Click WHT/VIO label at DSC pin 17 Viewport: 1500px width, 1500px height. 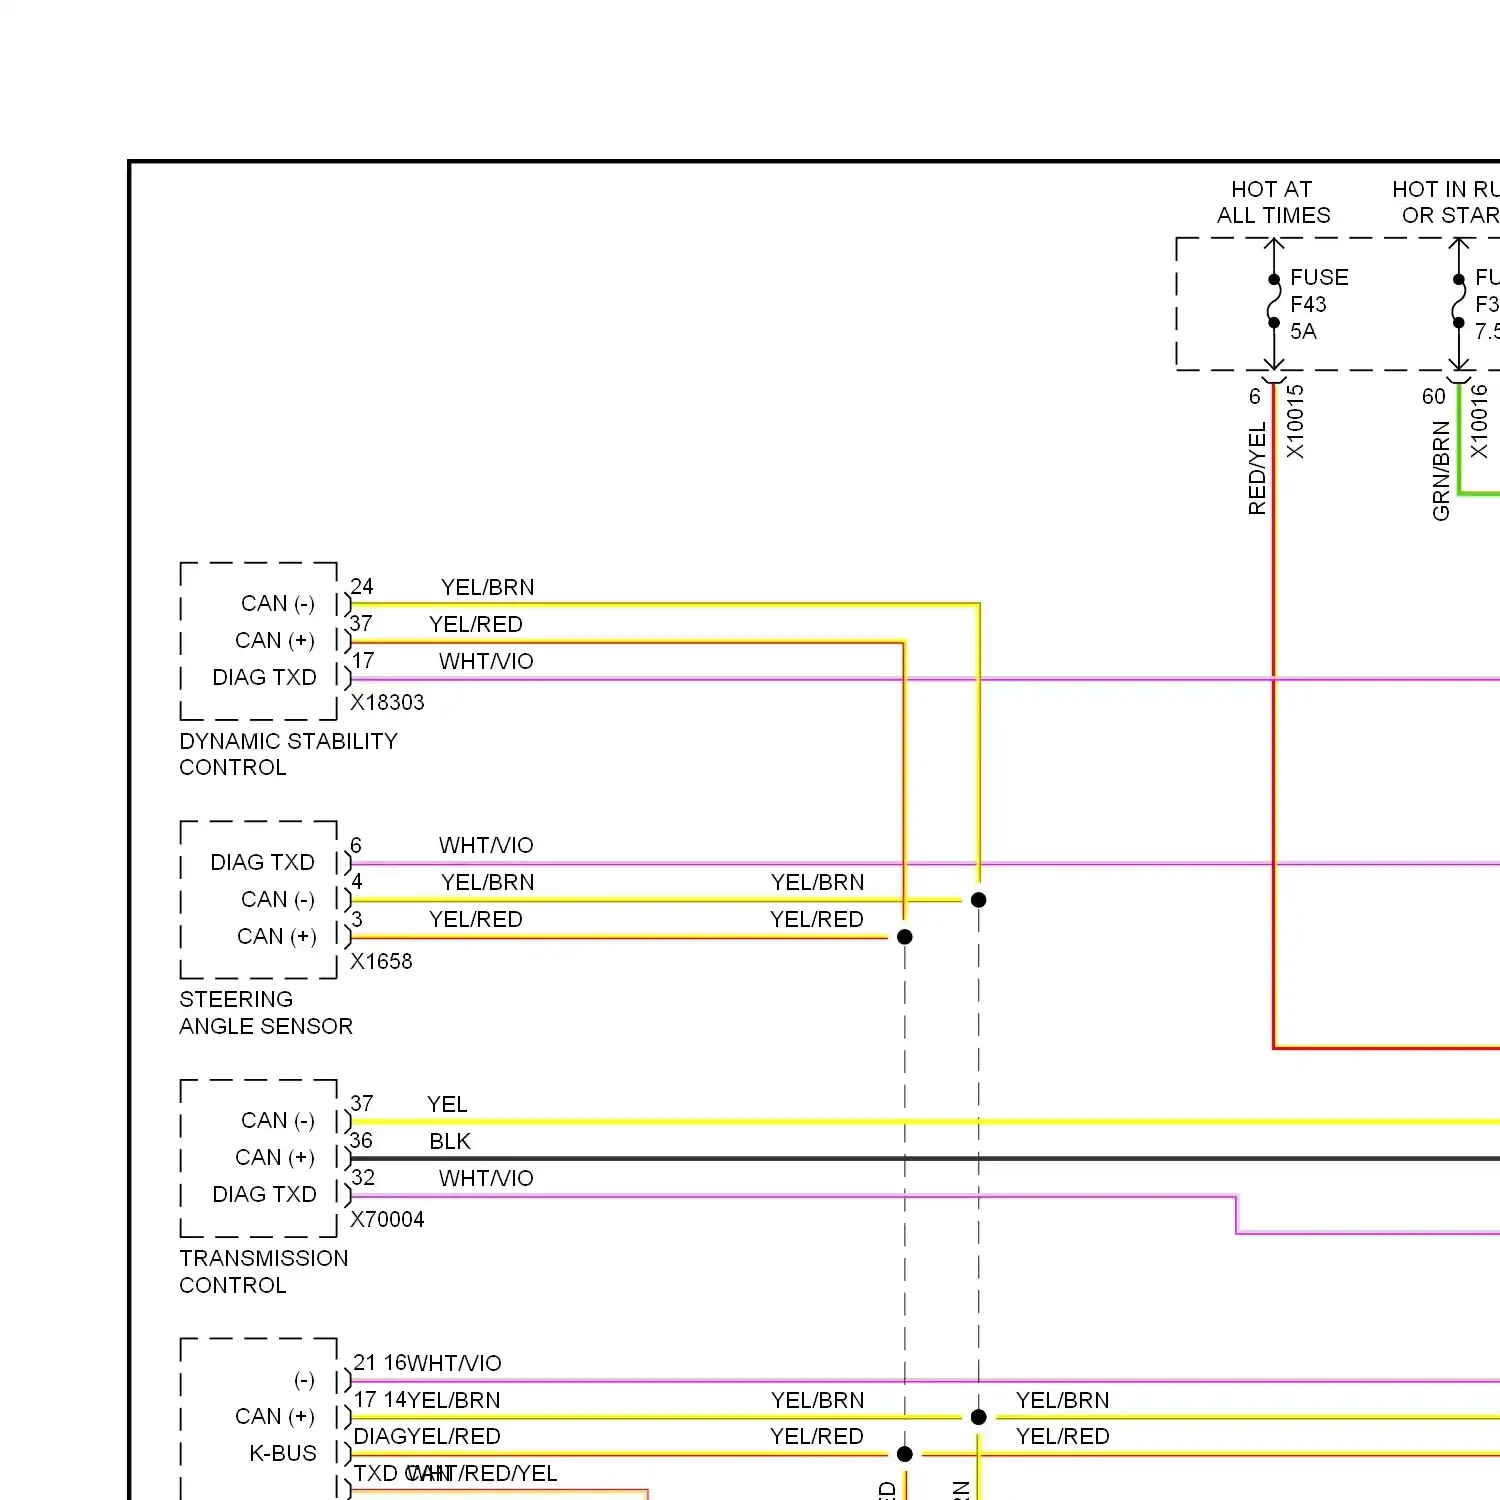pyautogui.click(x=486, y=661)
